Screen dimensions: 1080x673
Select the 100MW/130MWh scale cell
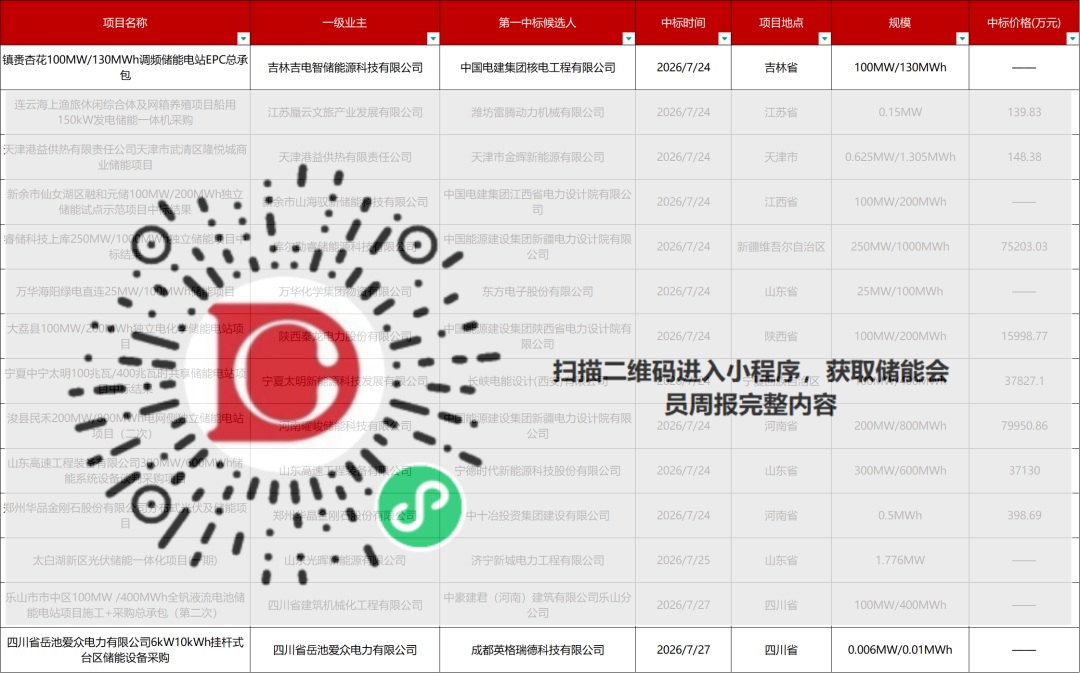pyautogui.click(x=900, y=68)
